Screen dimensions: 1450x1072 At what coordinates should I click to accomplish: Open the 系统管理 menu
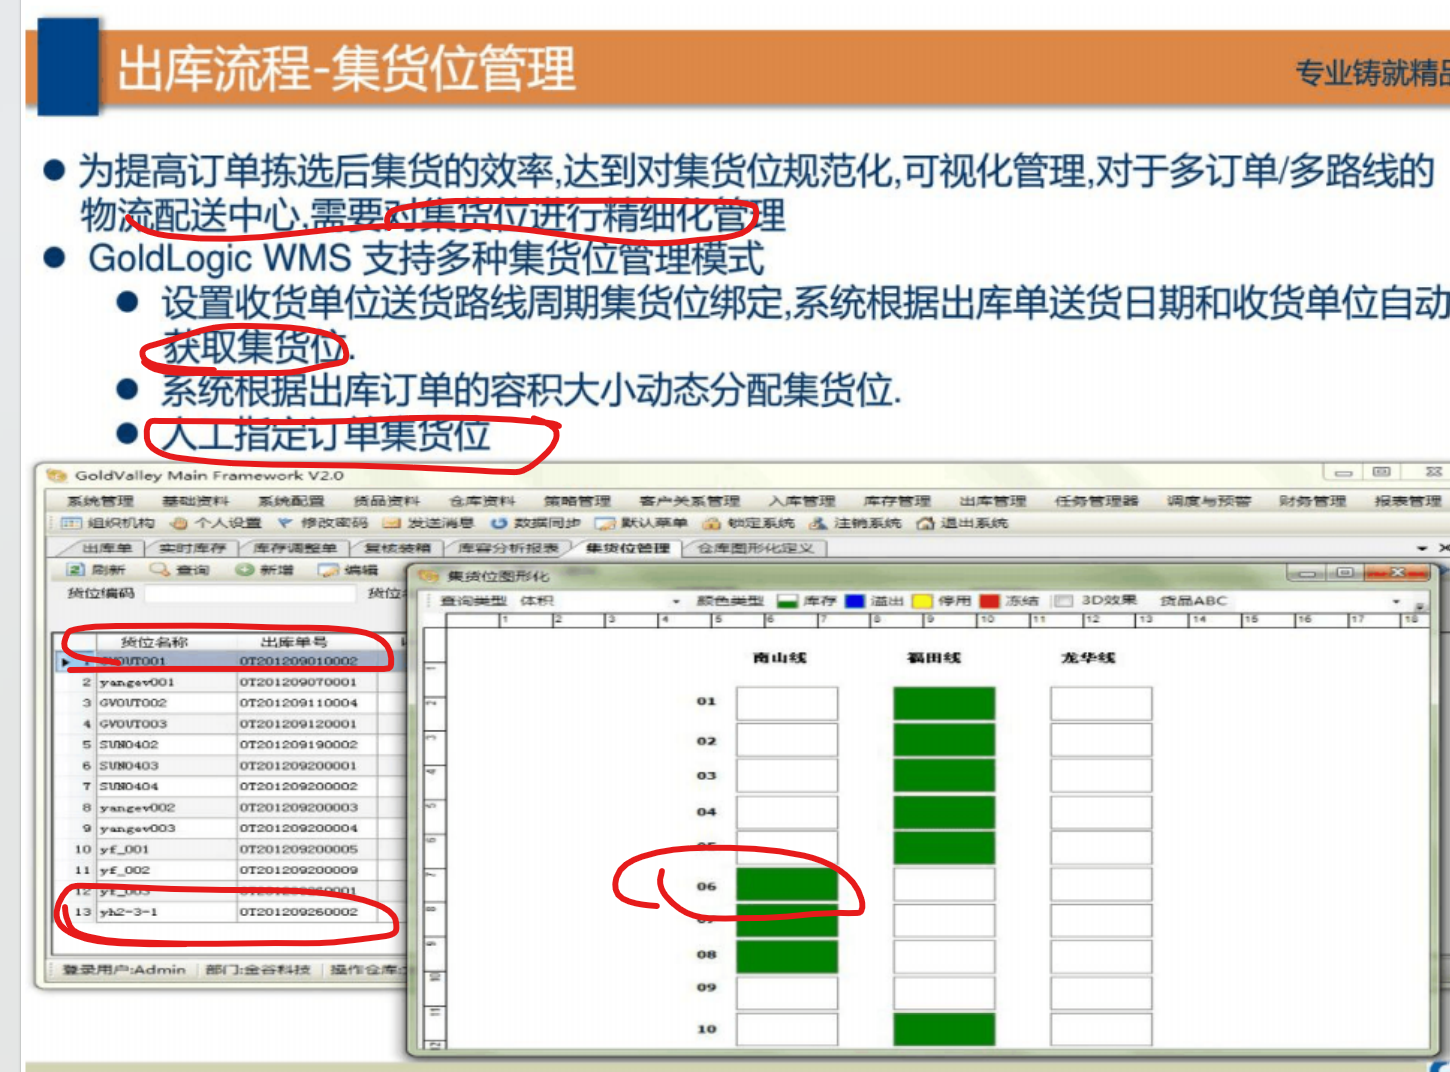click(x=100, y=500)
